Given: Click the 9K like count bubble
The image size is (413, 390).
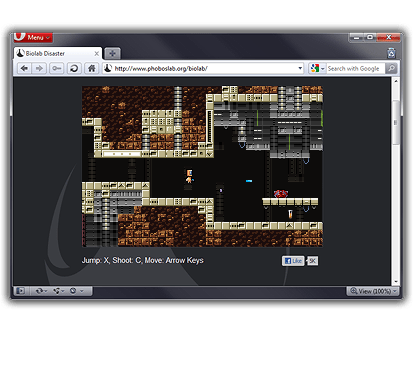Looking at the screenshot, I should click(x=313, y=261).
